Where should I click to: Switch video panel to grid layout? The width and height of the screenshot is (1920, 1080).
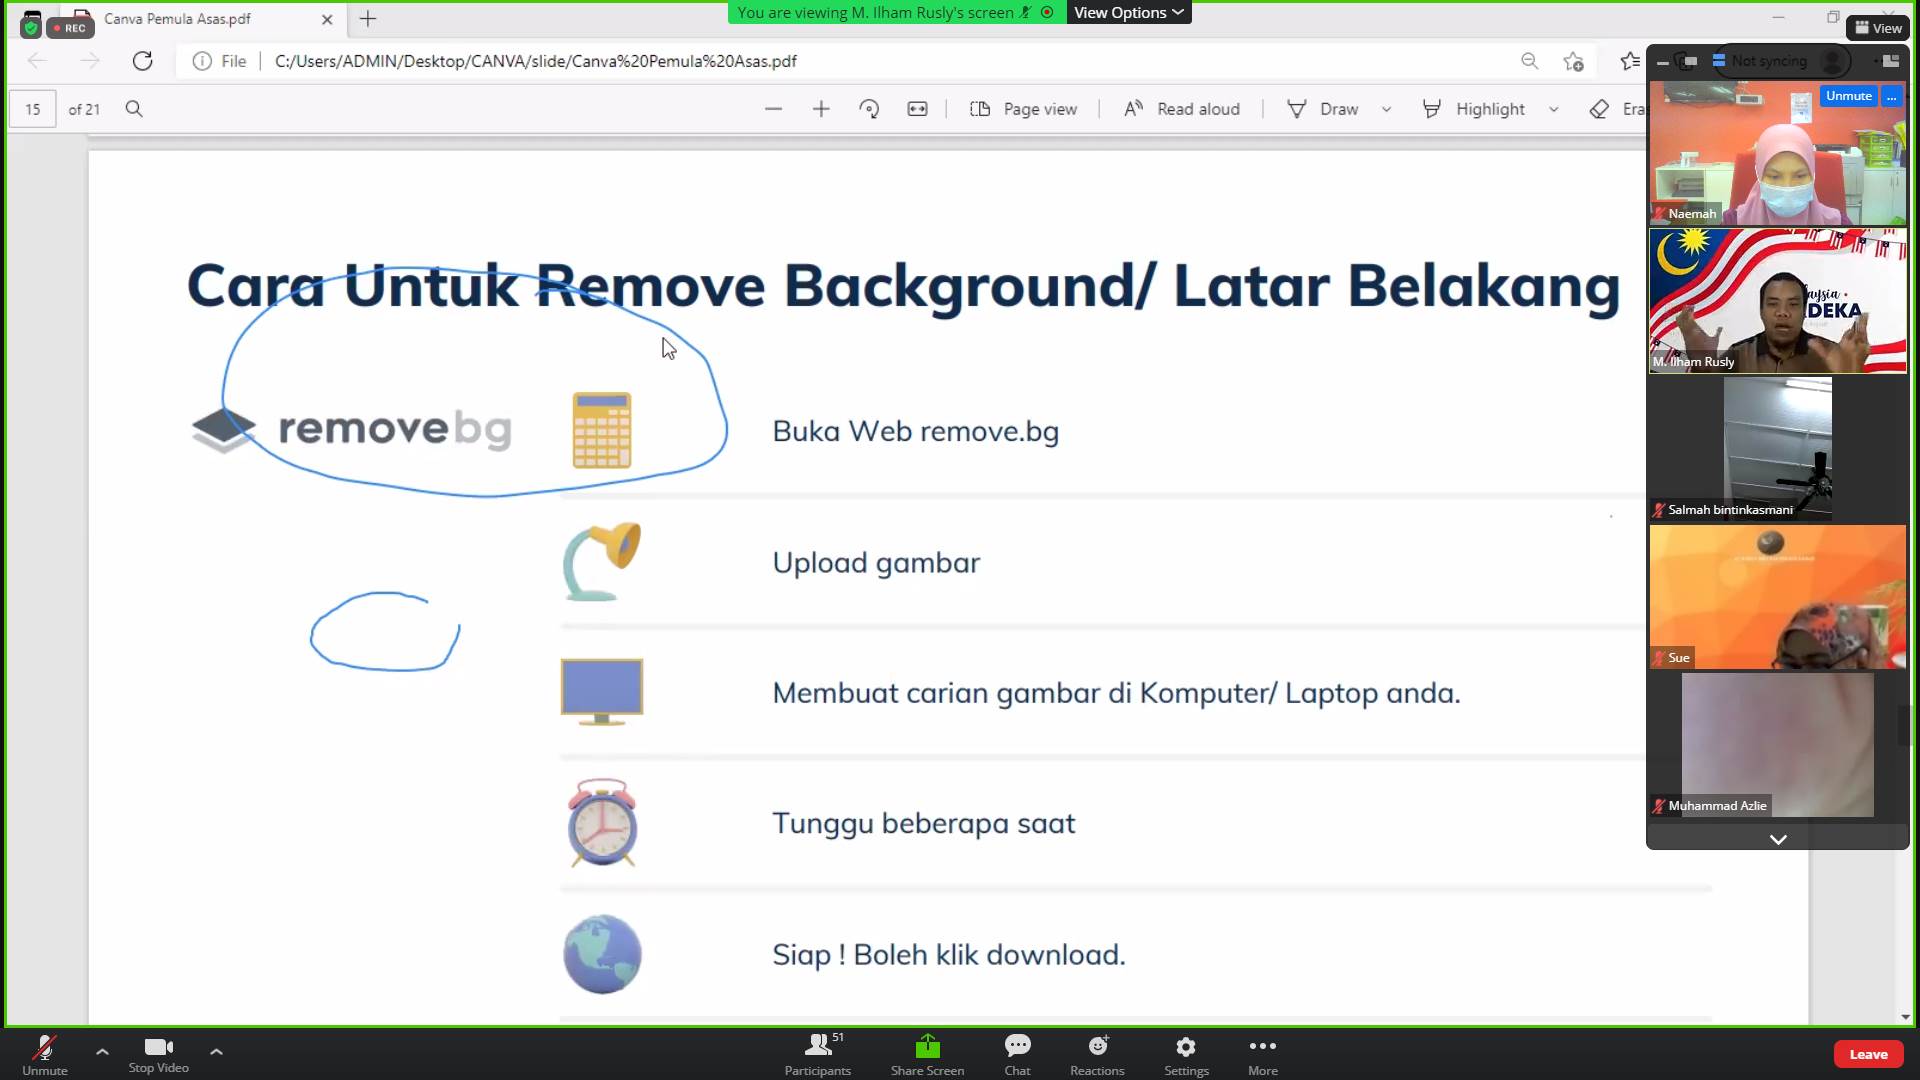[1889, 61]
